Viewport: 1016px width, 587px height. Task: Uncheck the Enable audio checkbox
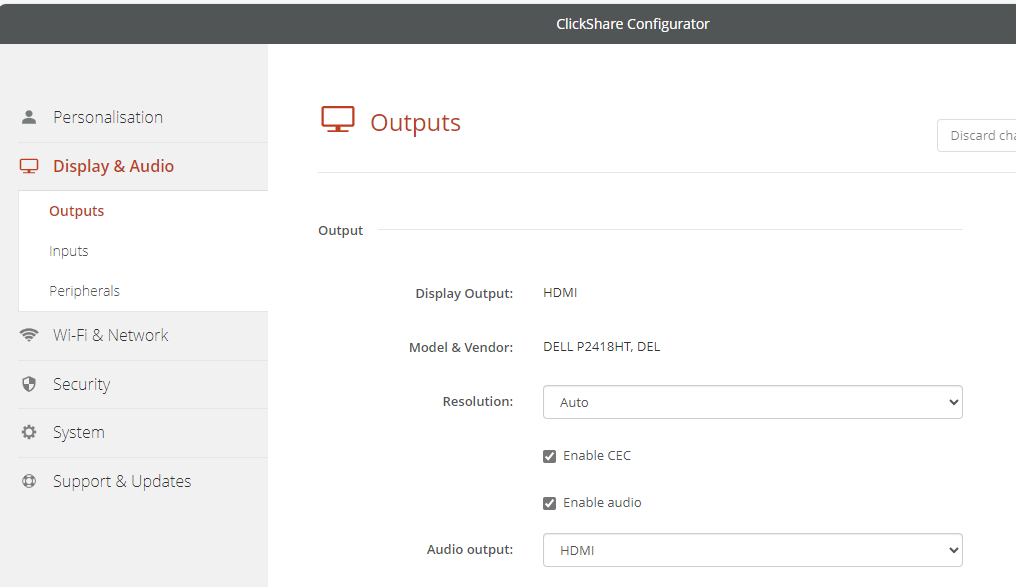tap(549, 503)
